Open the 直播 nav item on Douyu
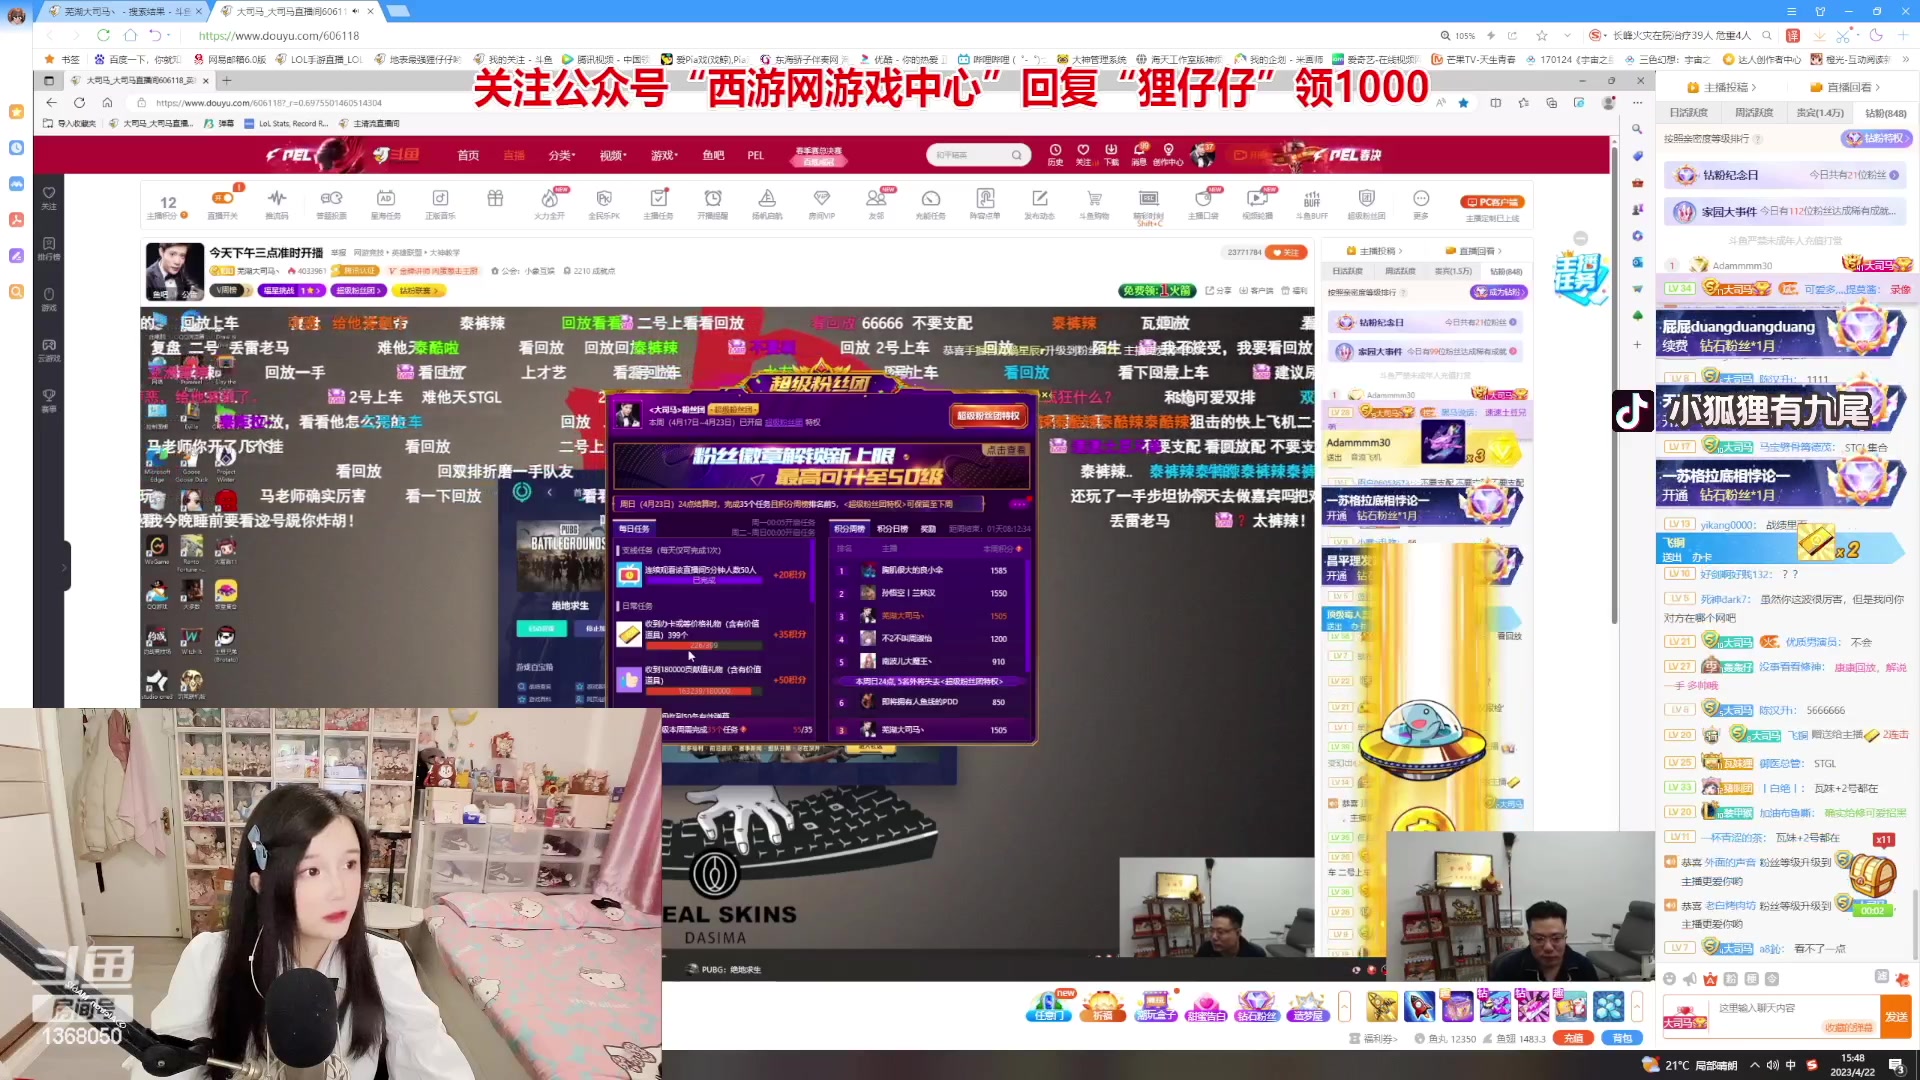Viewport: 1920px width, 1080px height. [514, 155]
